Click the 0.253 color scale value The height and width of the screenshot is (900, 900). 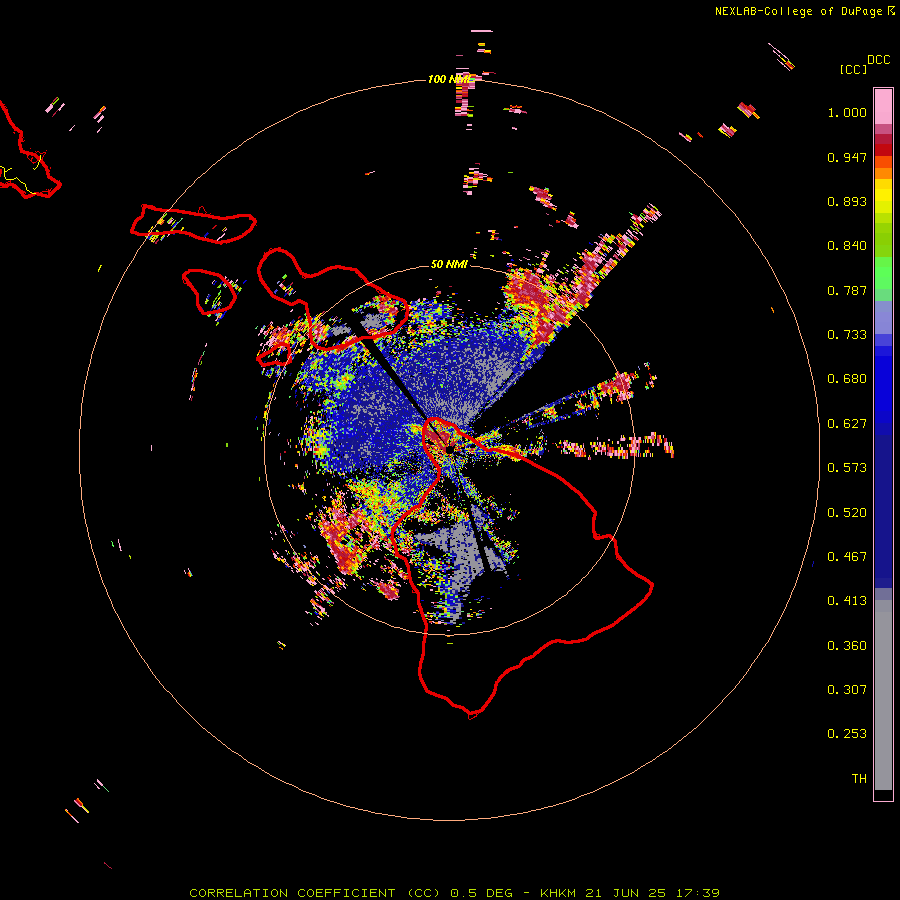pyautogui.click(x=847, y=734)
